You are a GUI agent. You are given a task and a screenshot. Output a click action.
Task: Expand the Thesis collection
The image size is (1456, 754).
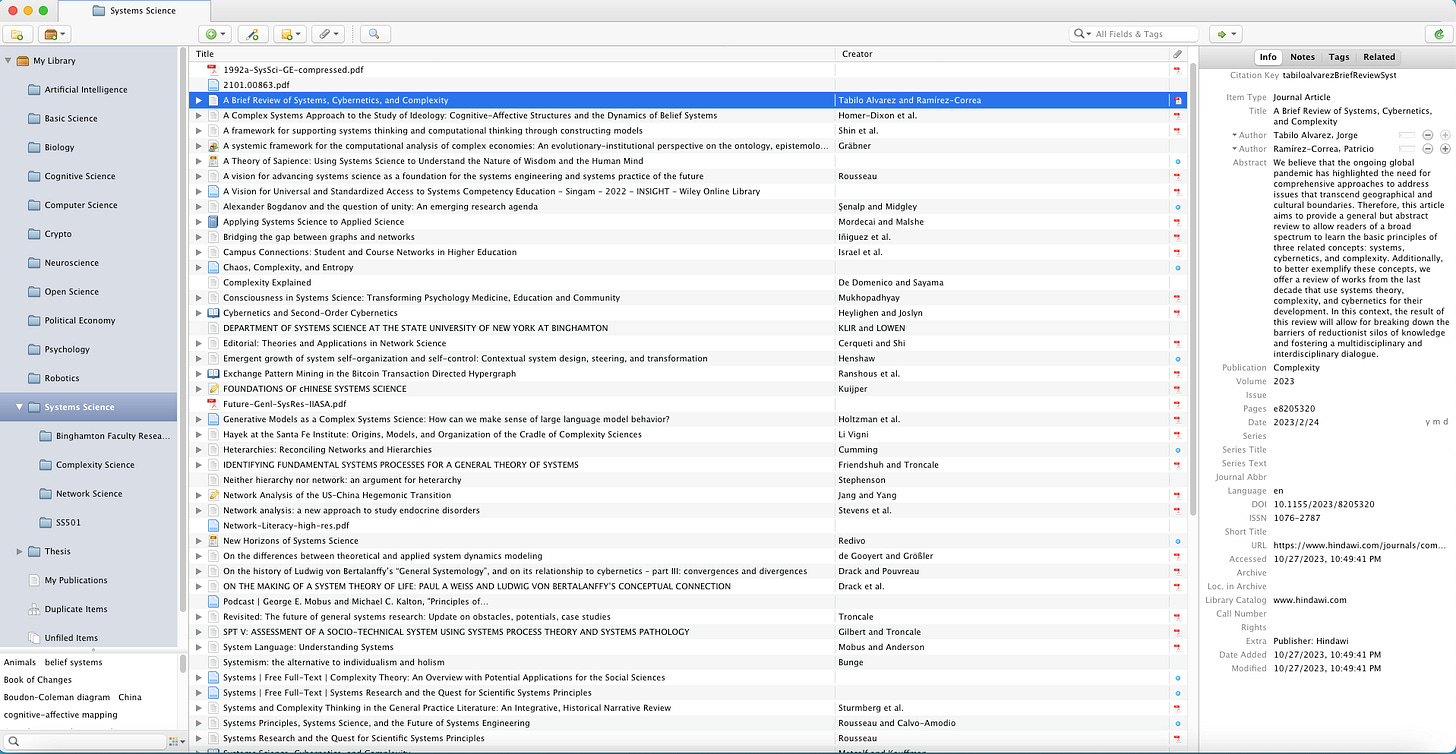21,551
